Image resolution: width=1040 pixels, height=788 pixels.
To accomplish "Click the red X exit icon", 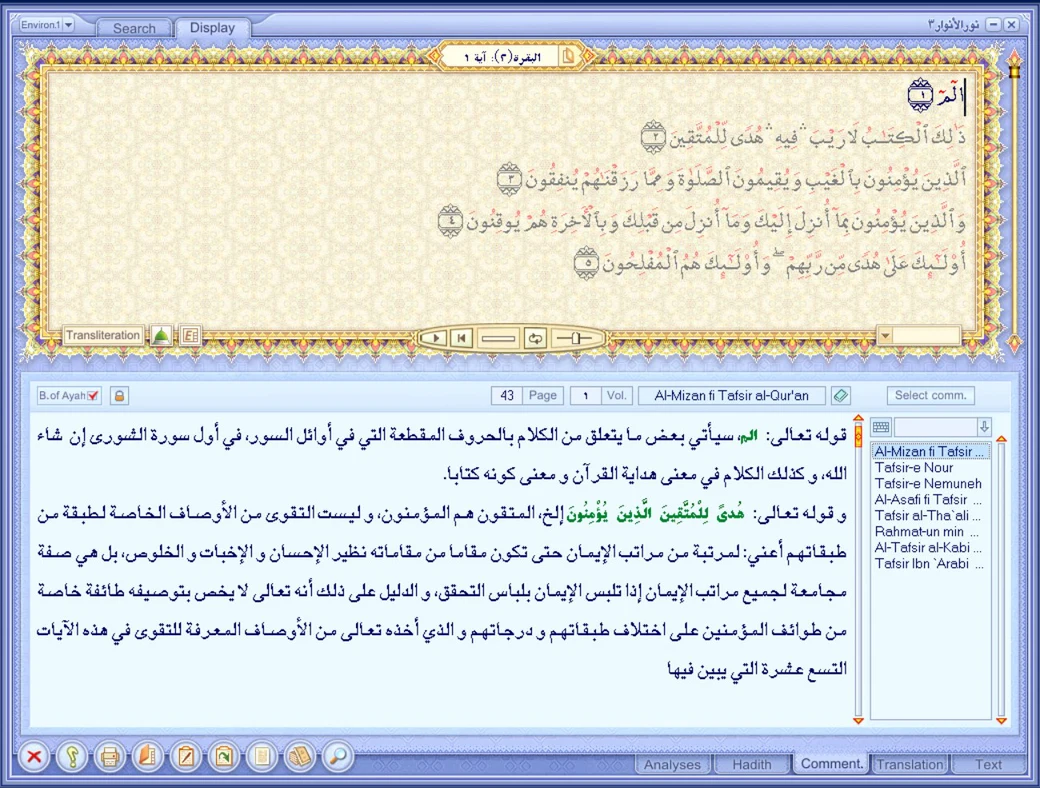I will pyautogui.click(x=34, y=757).
